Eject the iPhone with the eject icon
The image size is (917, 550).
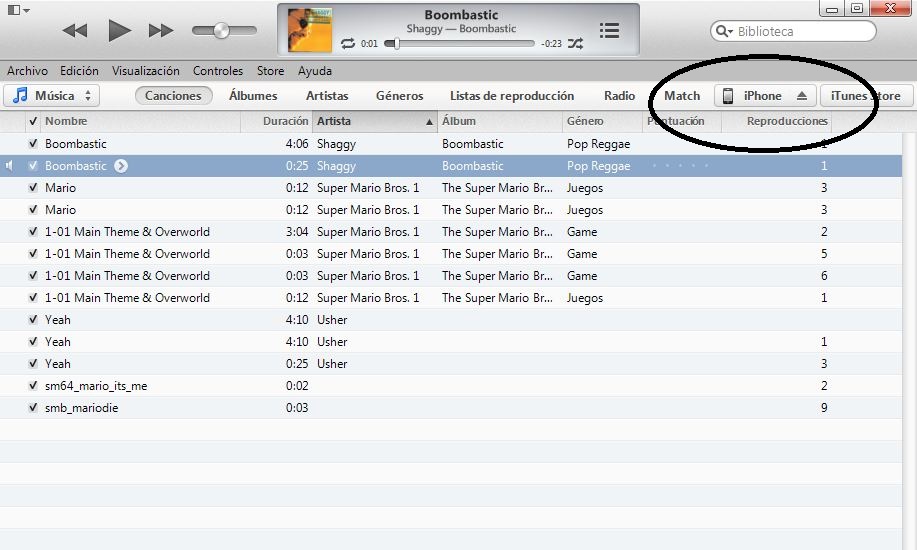[802, 95]
